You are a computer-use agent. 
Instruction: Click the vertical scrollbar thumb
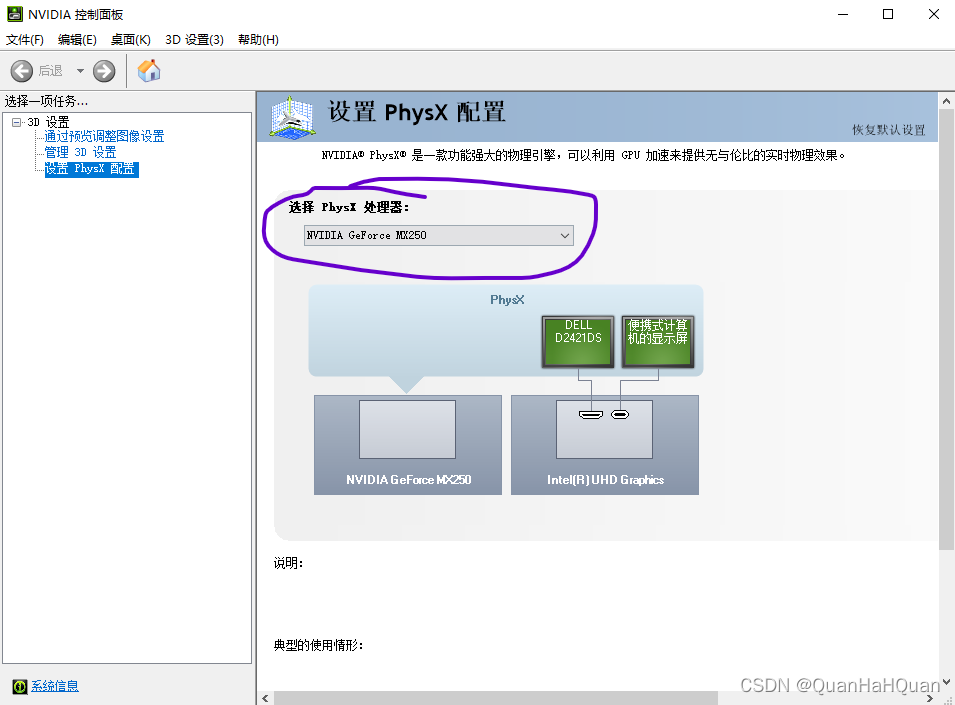tap(946, 329)
